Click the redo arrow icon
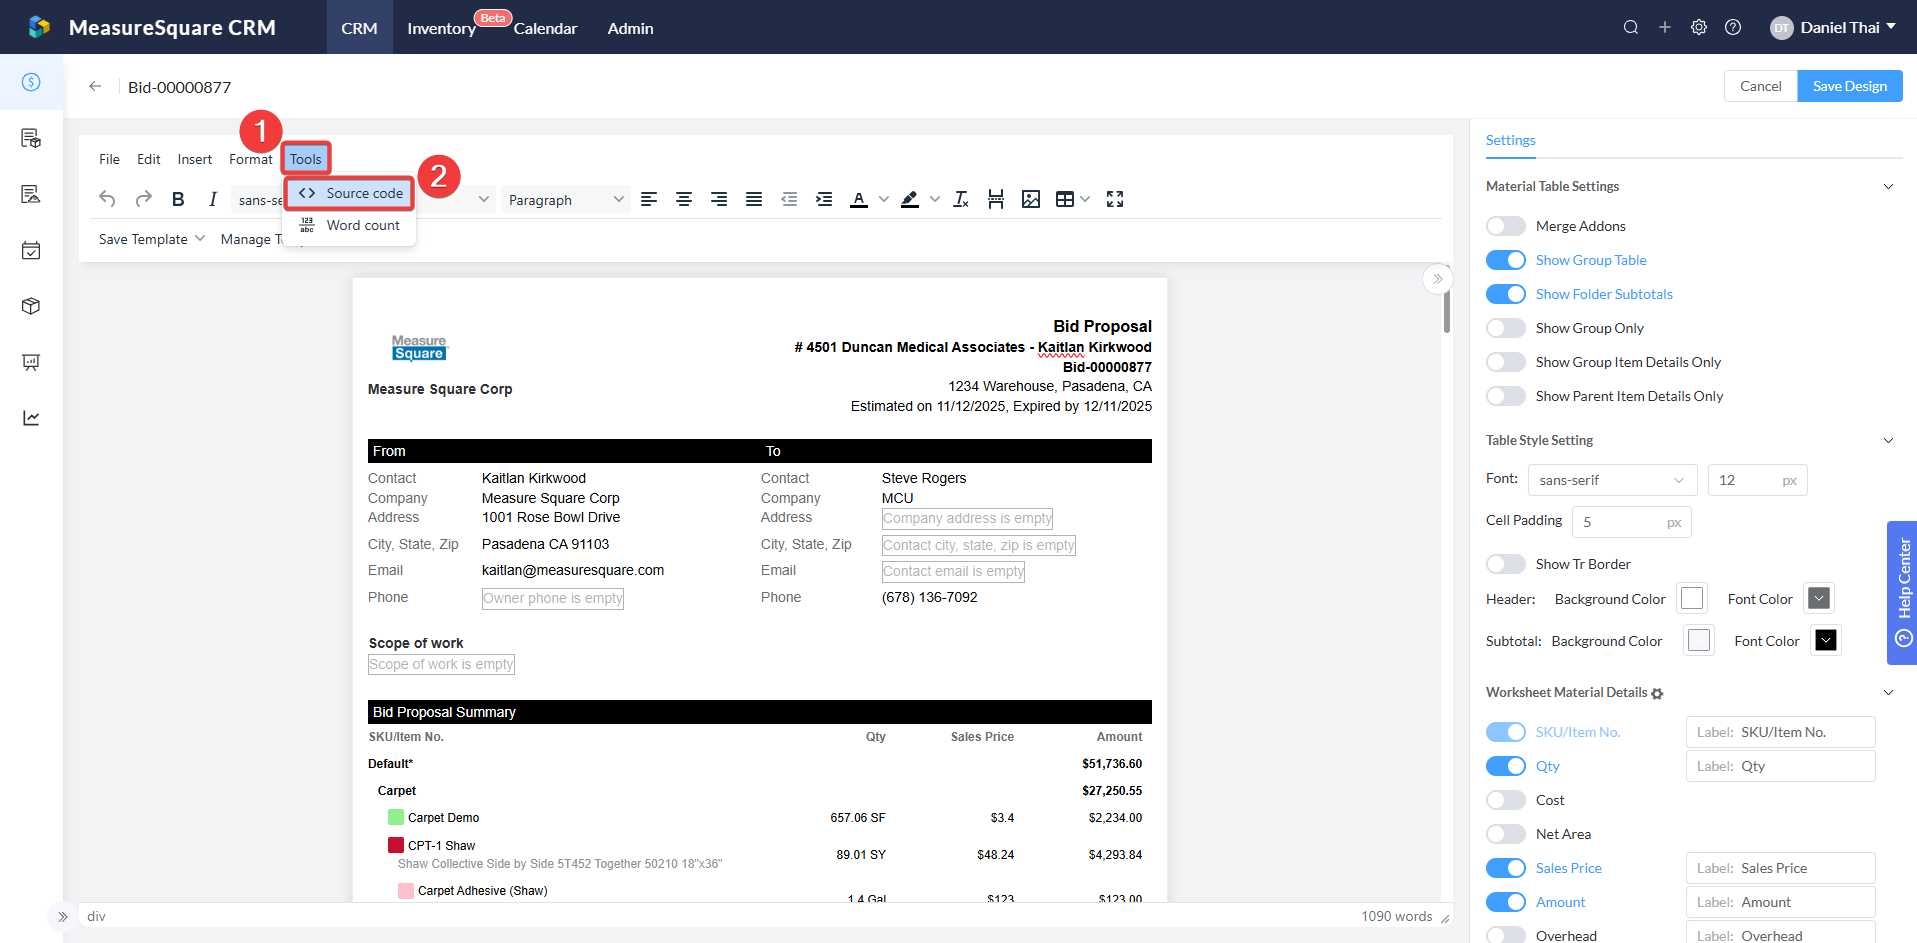1917x943 pixels. pyautogui.click(x=143, y=199)
